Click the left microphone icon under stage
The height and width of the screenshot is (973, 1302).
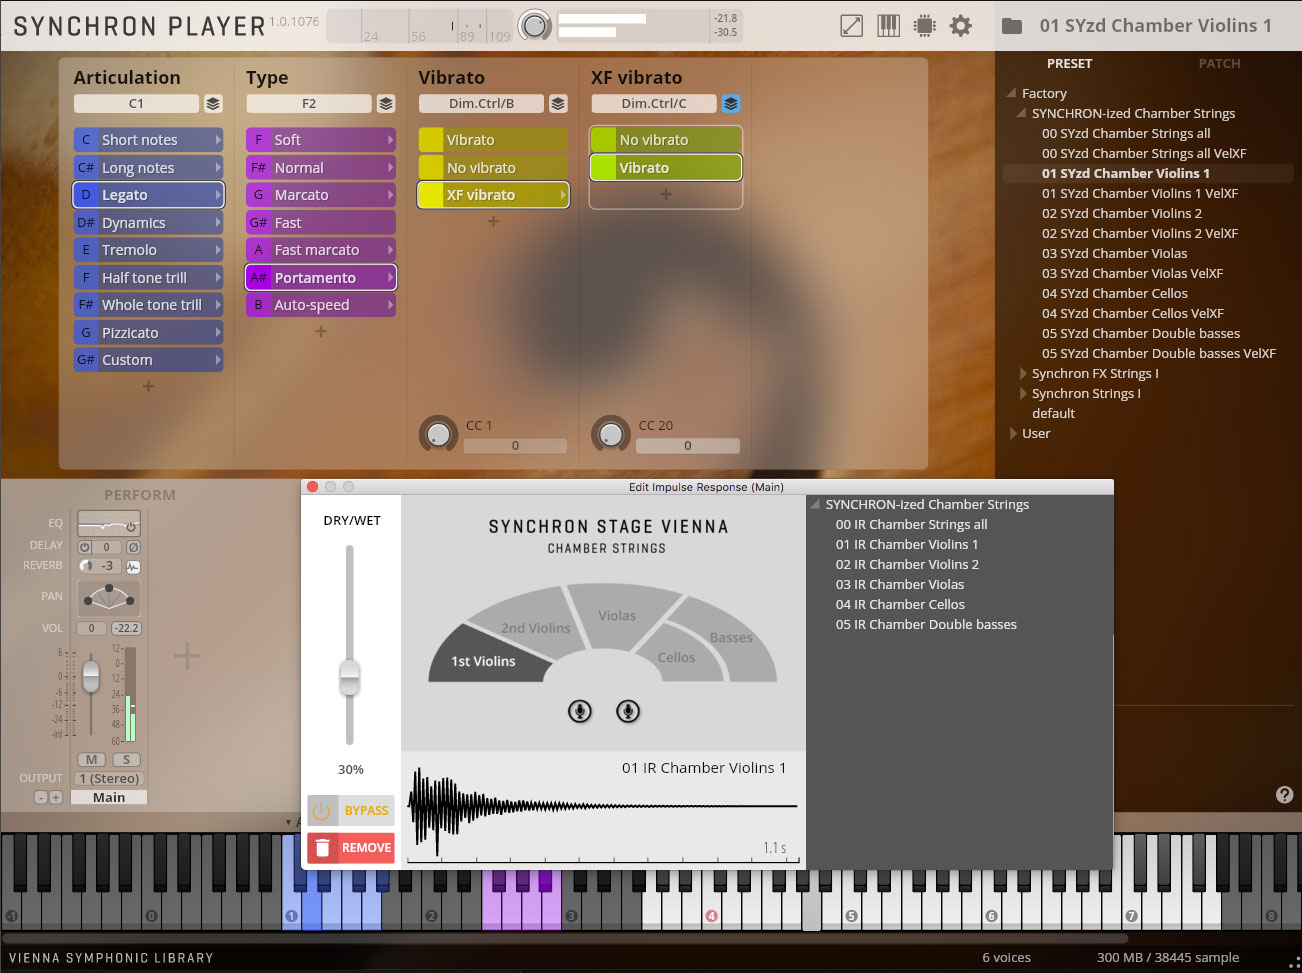click(580, 711)
